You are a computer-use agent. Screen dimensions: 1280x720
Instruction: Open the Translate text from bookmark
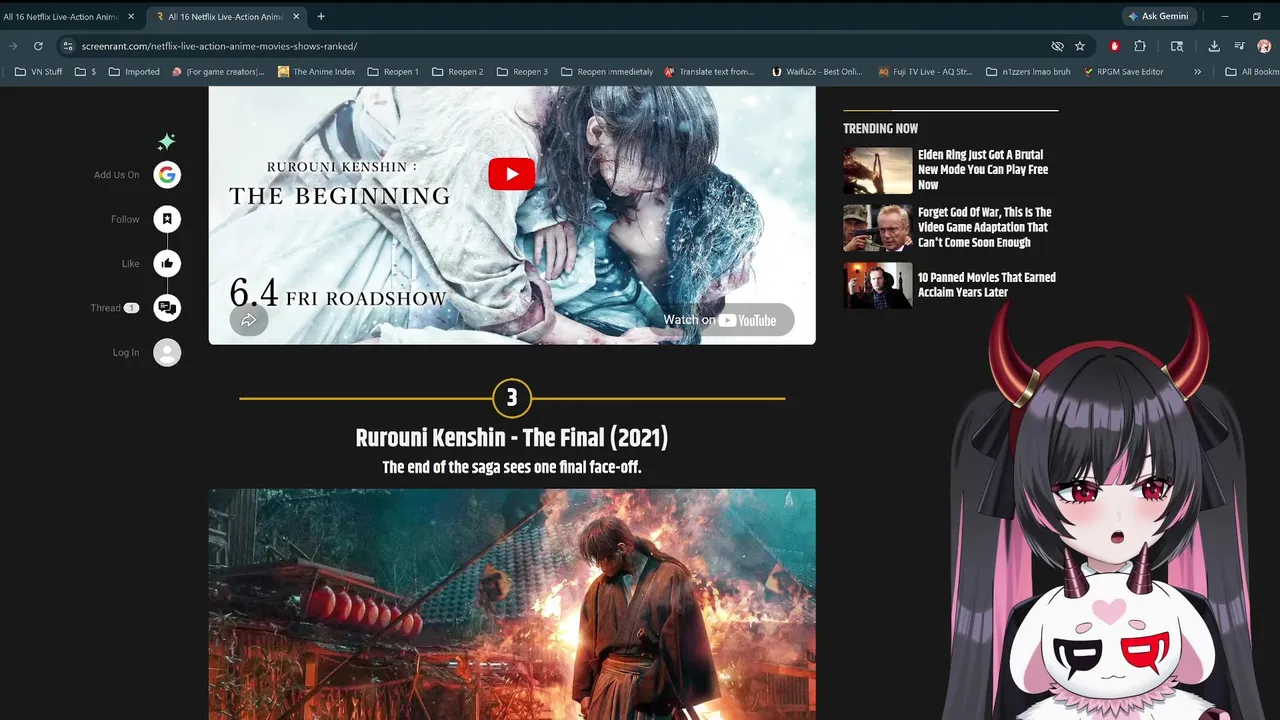(709, 72)
